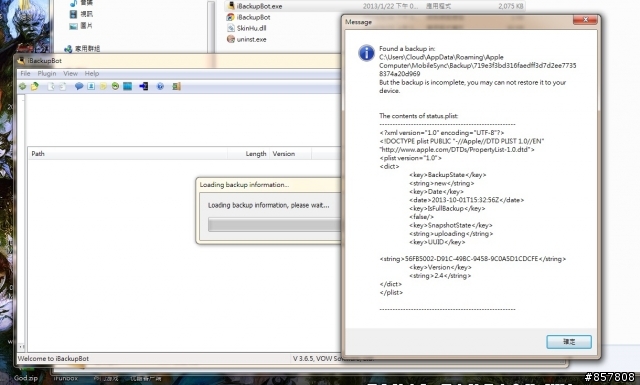Click the BackupState key line in plist
640x385 pixels.
[x=447, y=175]
